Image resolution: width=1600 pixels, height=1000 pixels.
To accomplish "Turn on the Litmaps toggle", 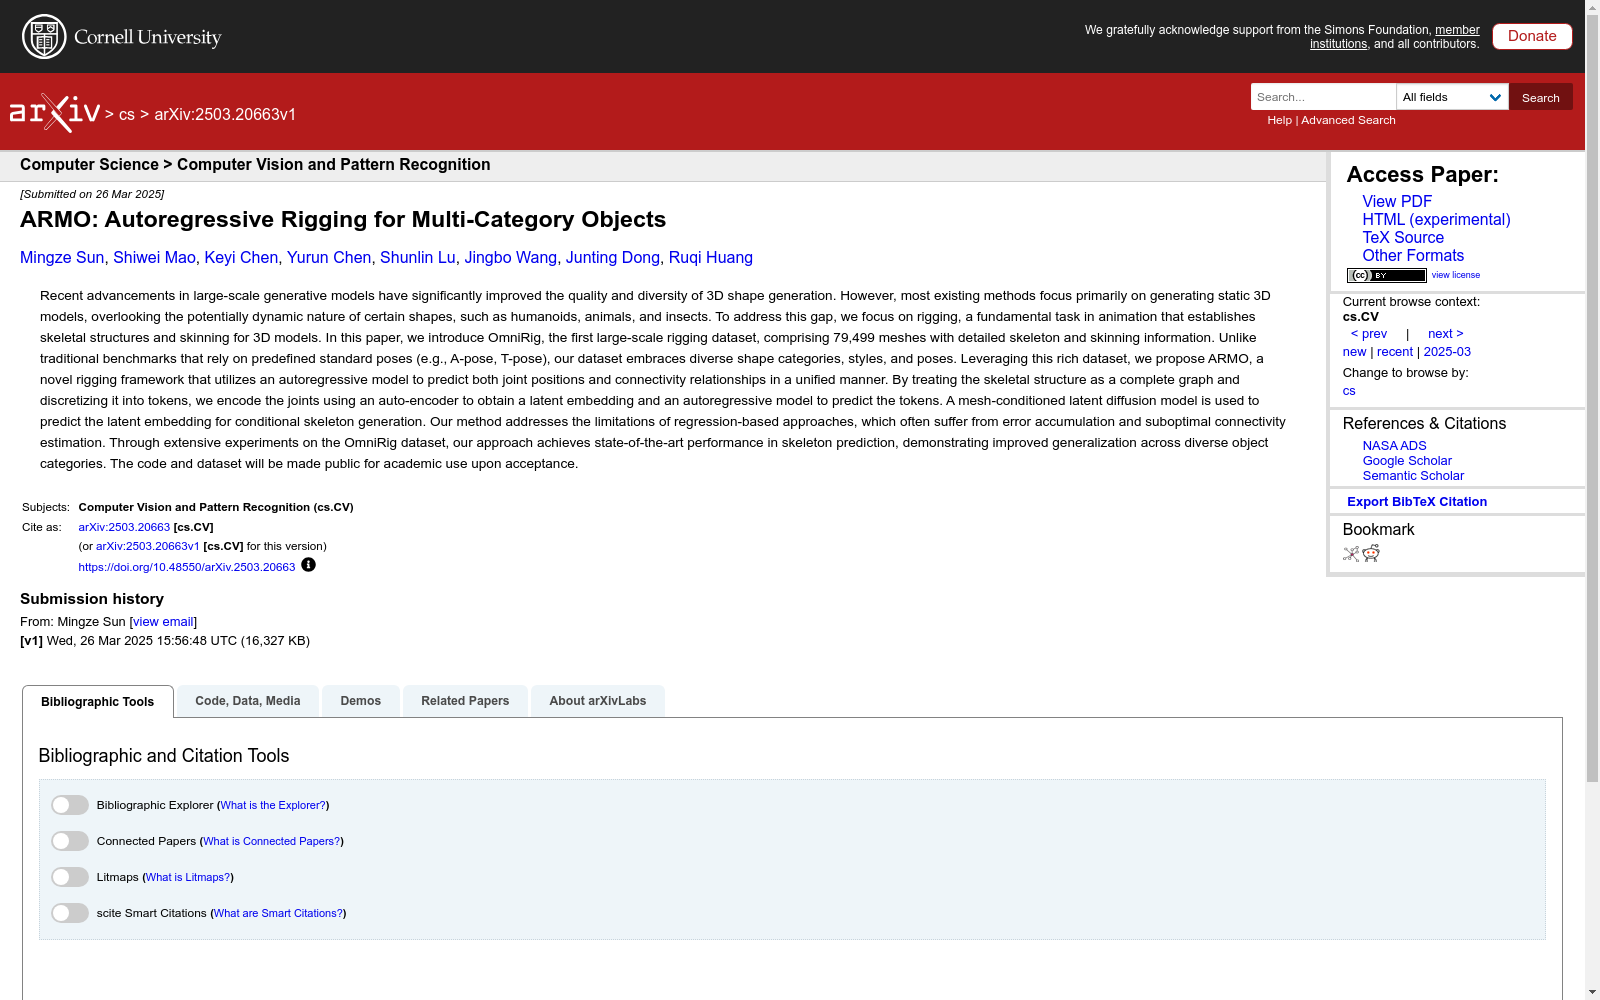I will (x=70, y=877).
